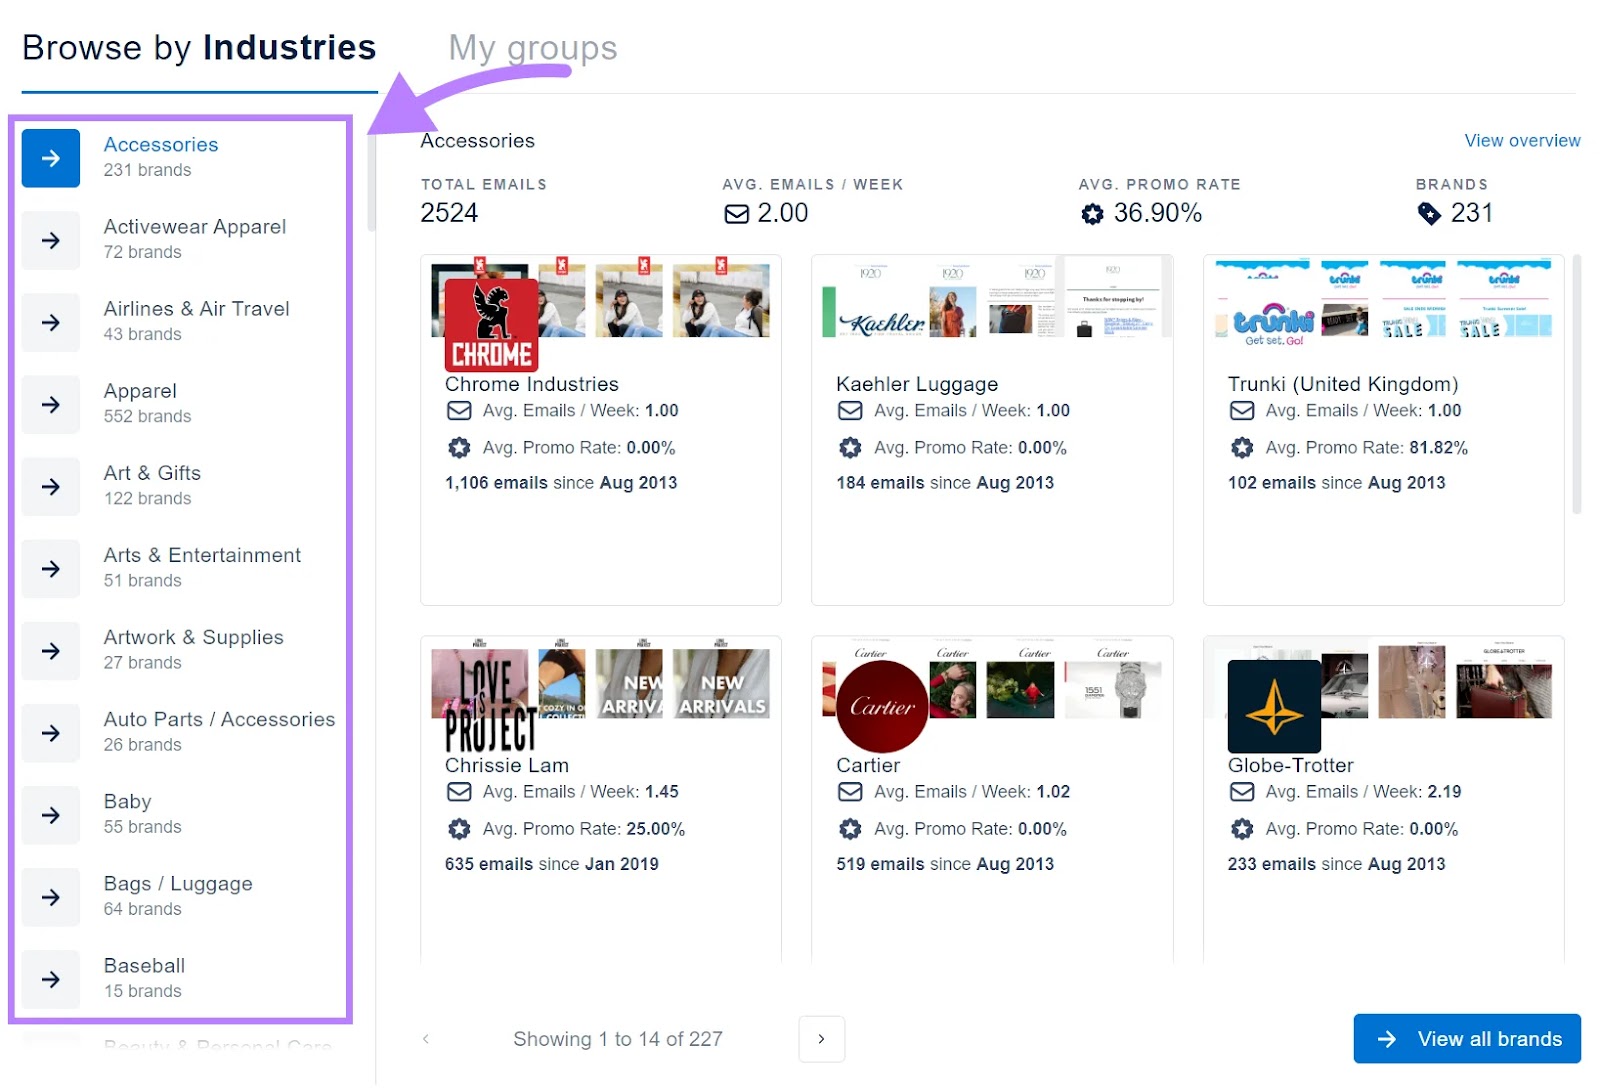Open the View overview link
The width and height of the screenshot is (1600, 1088).
point(1522,140)
